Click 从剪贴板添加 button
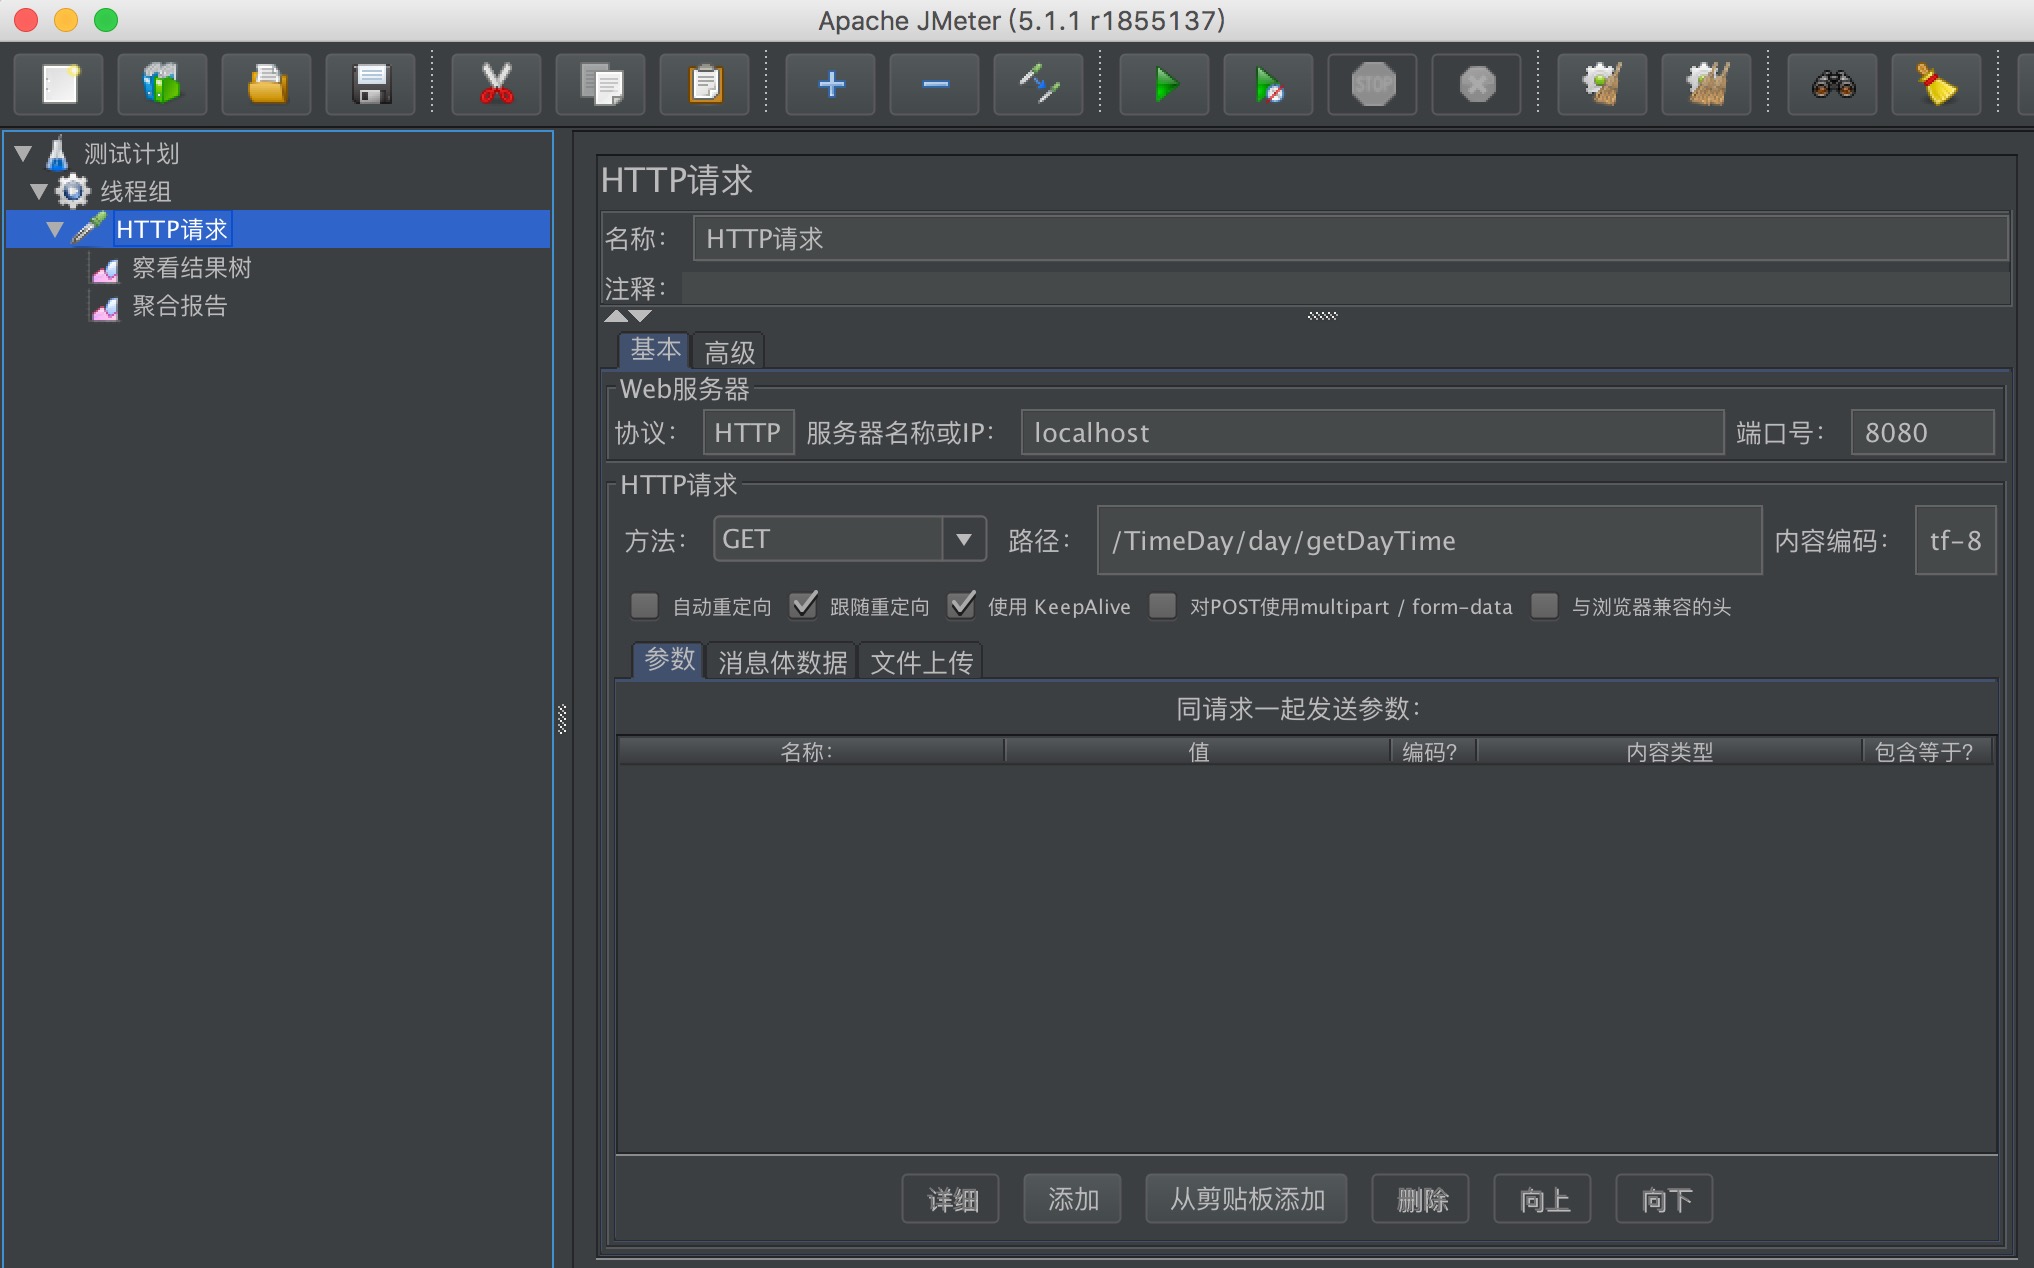Image resolution: width=2034 pixels, height=1268 pixels. (1247, 1199)
